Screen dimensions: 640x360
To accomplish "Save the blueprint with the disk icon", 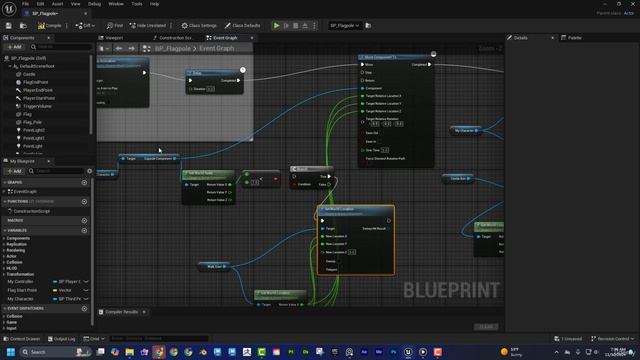I will pyautogui.click(x=9, y=26).
